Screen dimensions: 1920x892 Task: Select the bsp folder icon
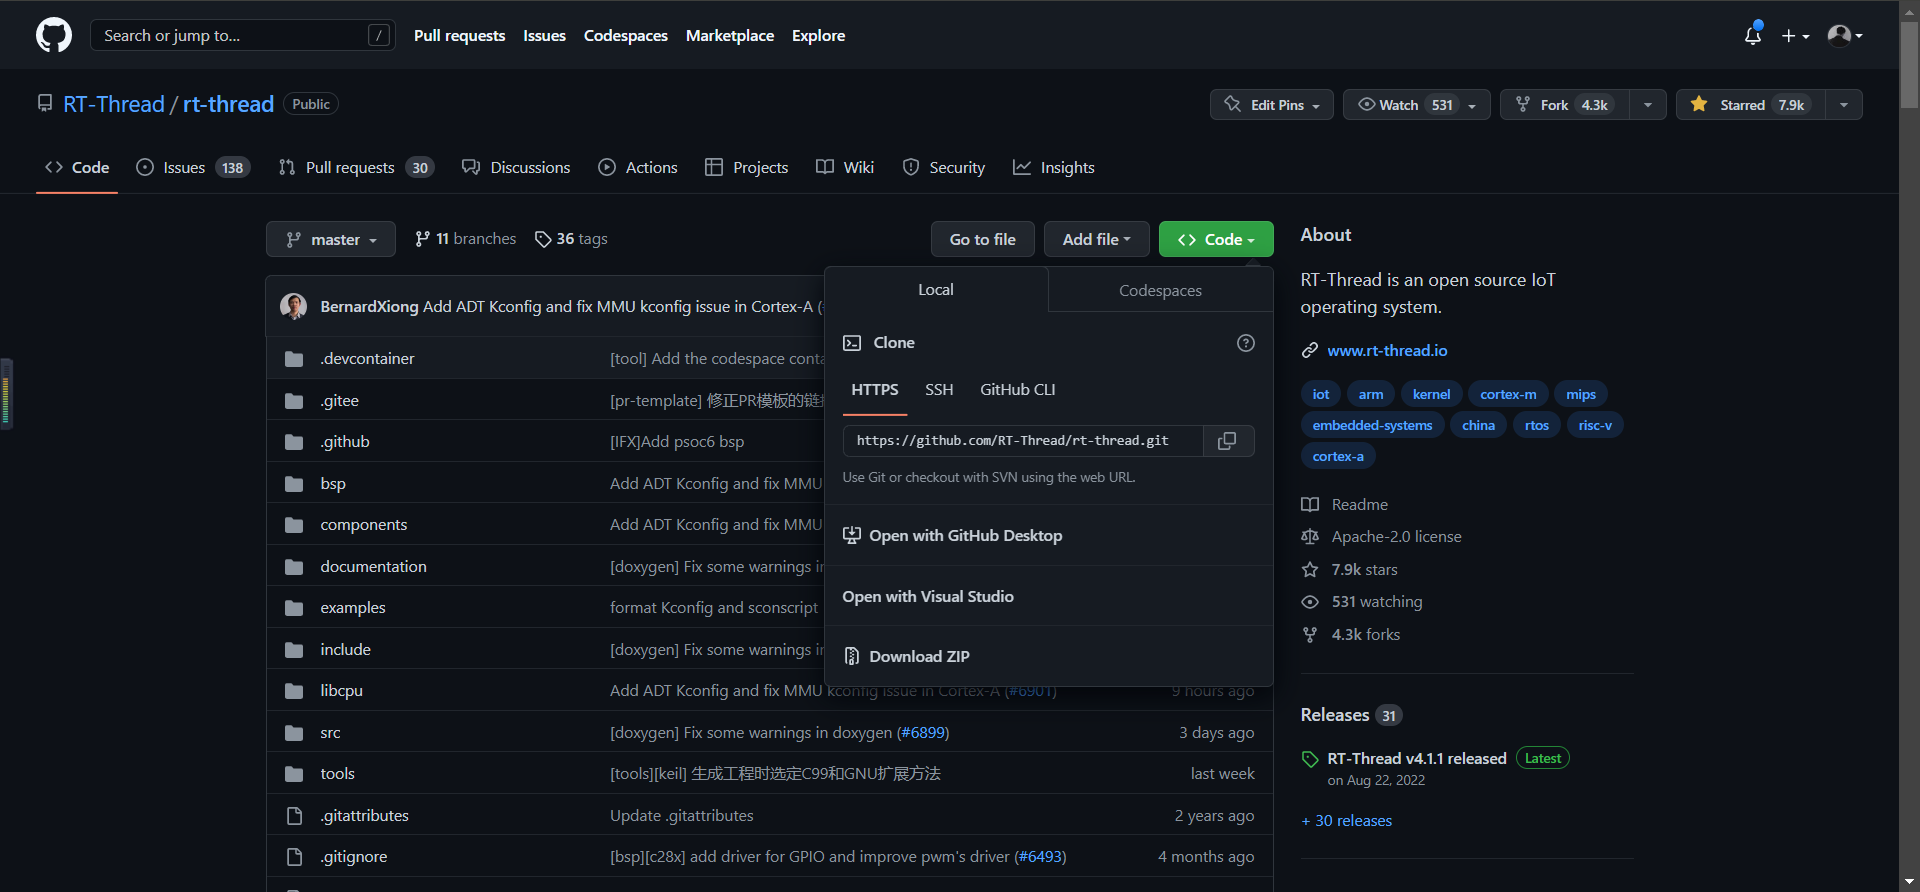[294, 484]
